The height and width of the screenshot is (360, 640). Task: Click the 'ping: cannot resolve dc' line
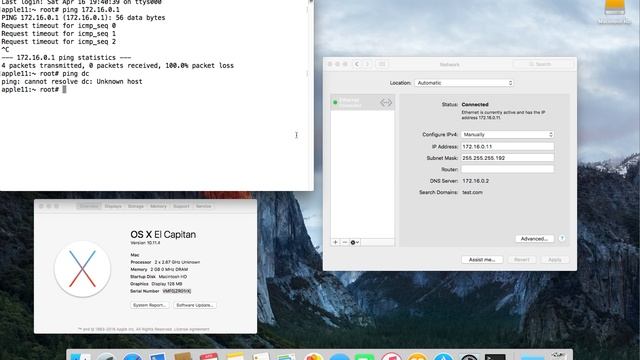(72, 82)
